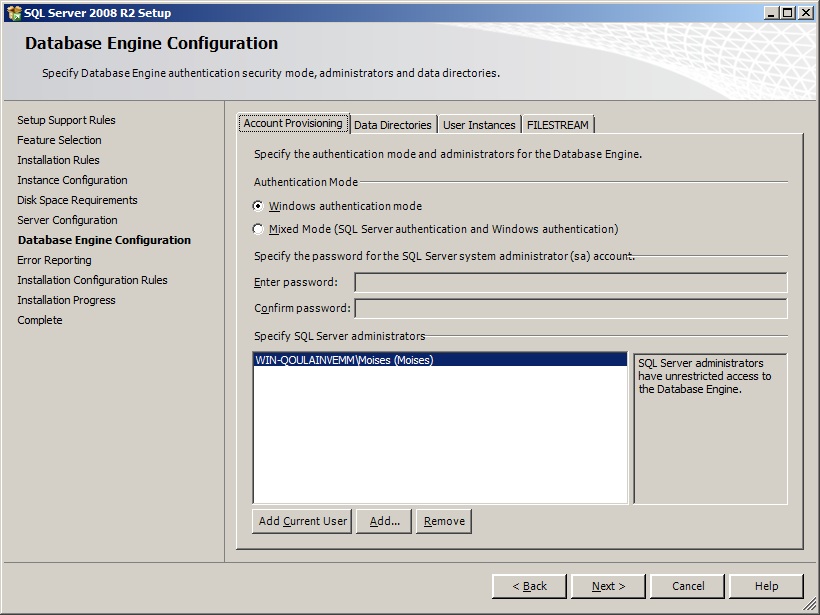This screenshot has width=820, height=615.
Task: Focus the Enter password field
Action: [x=571, y=282]
